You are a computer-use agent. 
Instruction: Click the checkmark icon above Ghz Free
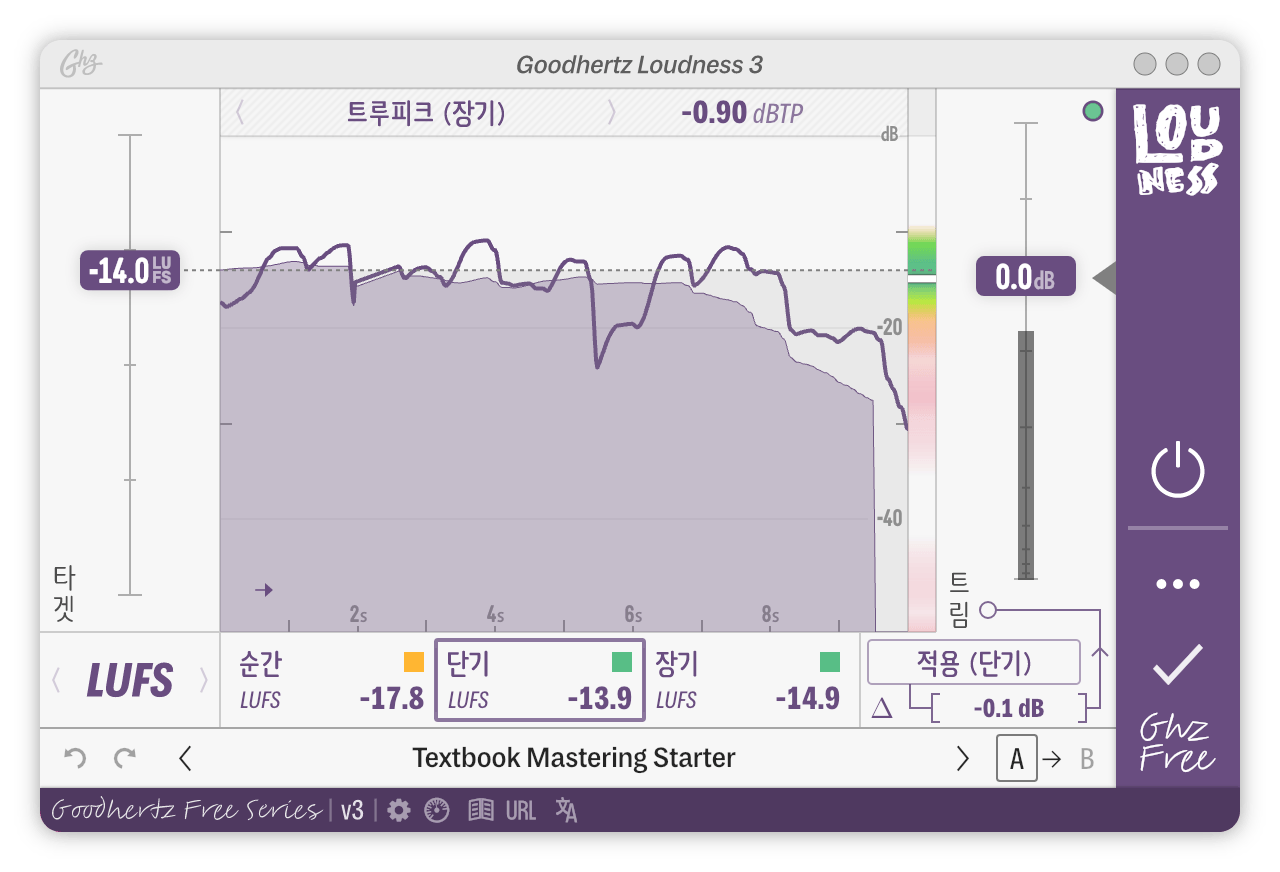point(1177,665)
